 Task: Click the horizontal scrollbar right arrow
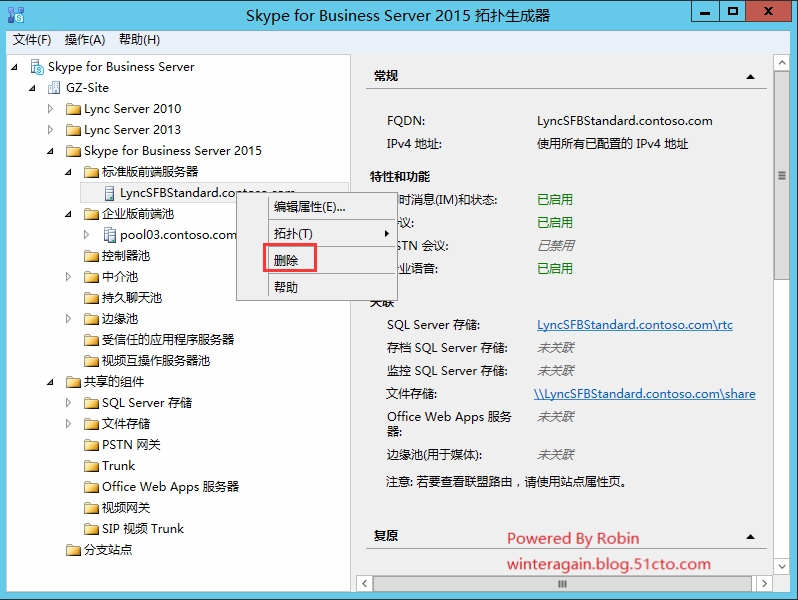tap(764, 584)
